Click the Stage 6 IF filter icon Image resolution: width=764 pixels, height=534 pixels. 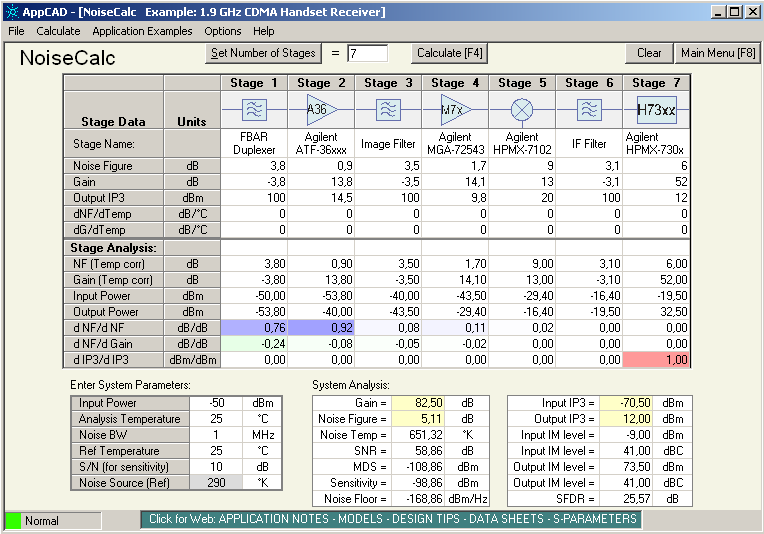pyautogui.click(x=589, y=110)
